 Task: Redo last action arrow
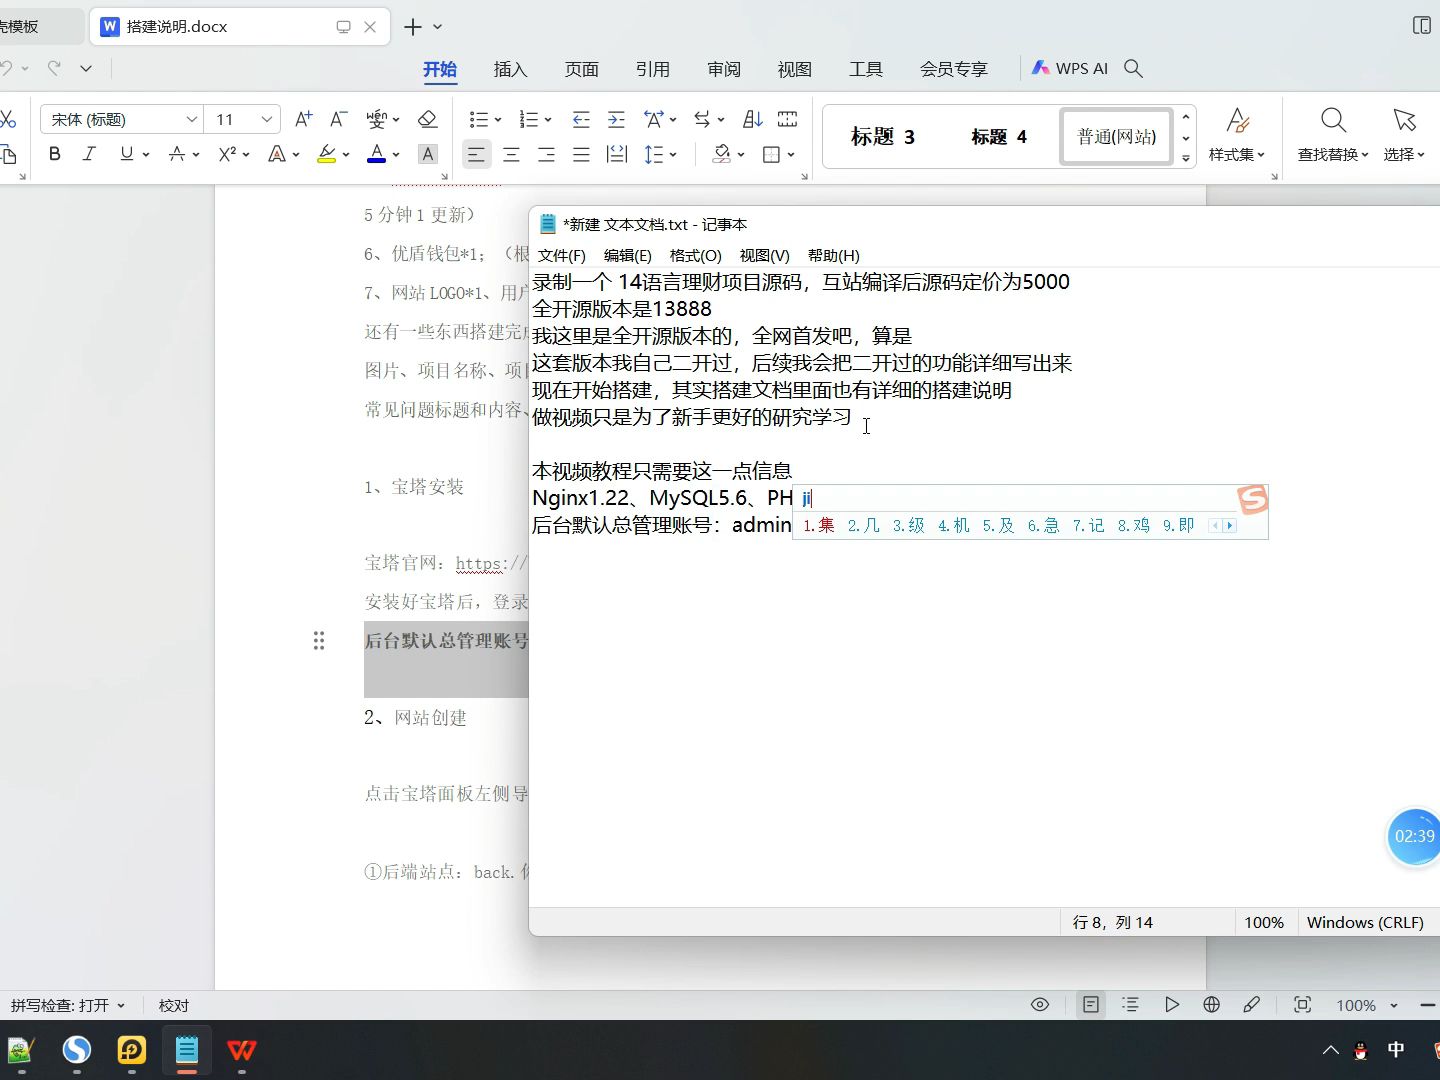54,68
